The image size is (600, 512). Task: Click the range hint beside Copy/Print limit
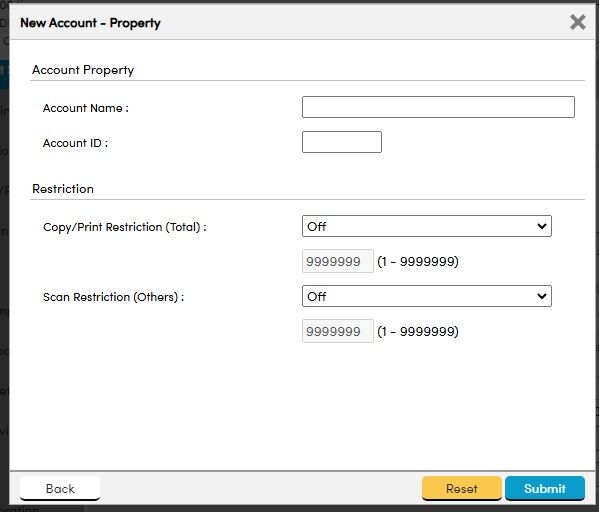pos(418,262)
